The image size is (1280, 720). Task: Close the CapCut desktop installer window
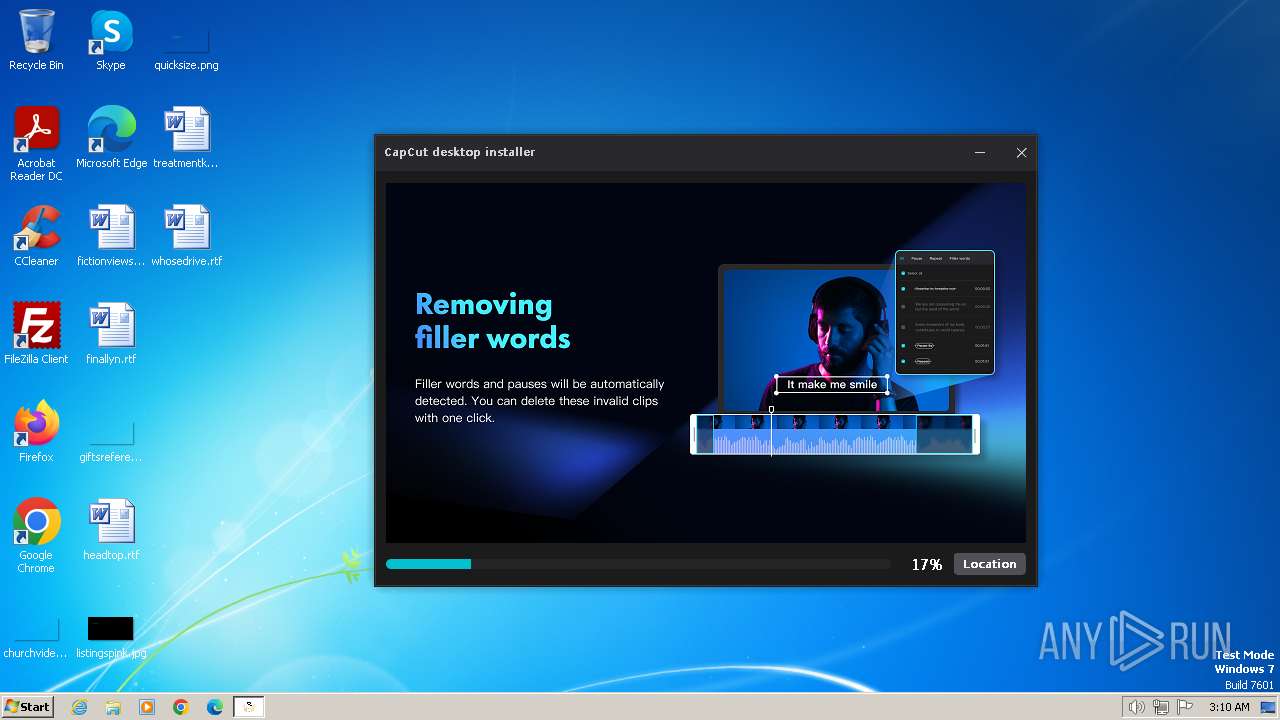1021,152
